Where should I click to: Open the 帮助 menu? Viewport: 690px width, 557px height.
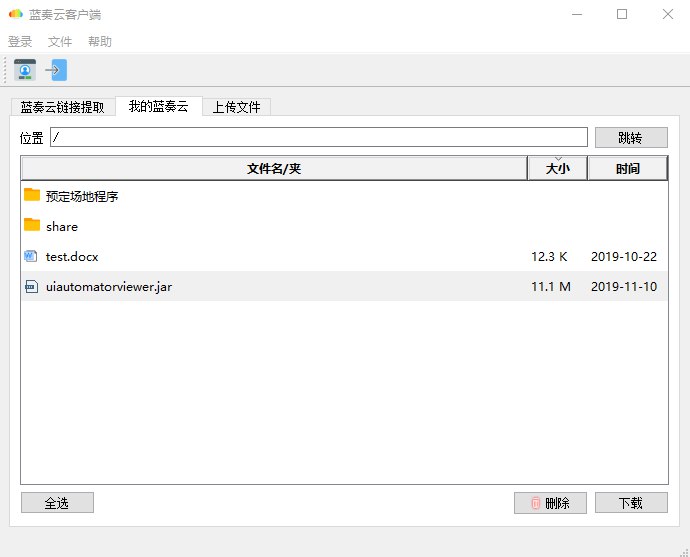(100, 42)
